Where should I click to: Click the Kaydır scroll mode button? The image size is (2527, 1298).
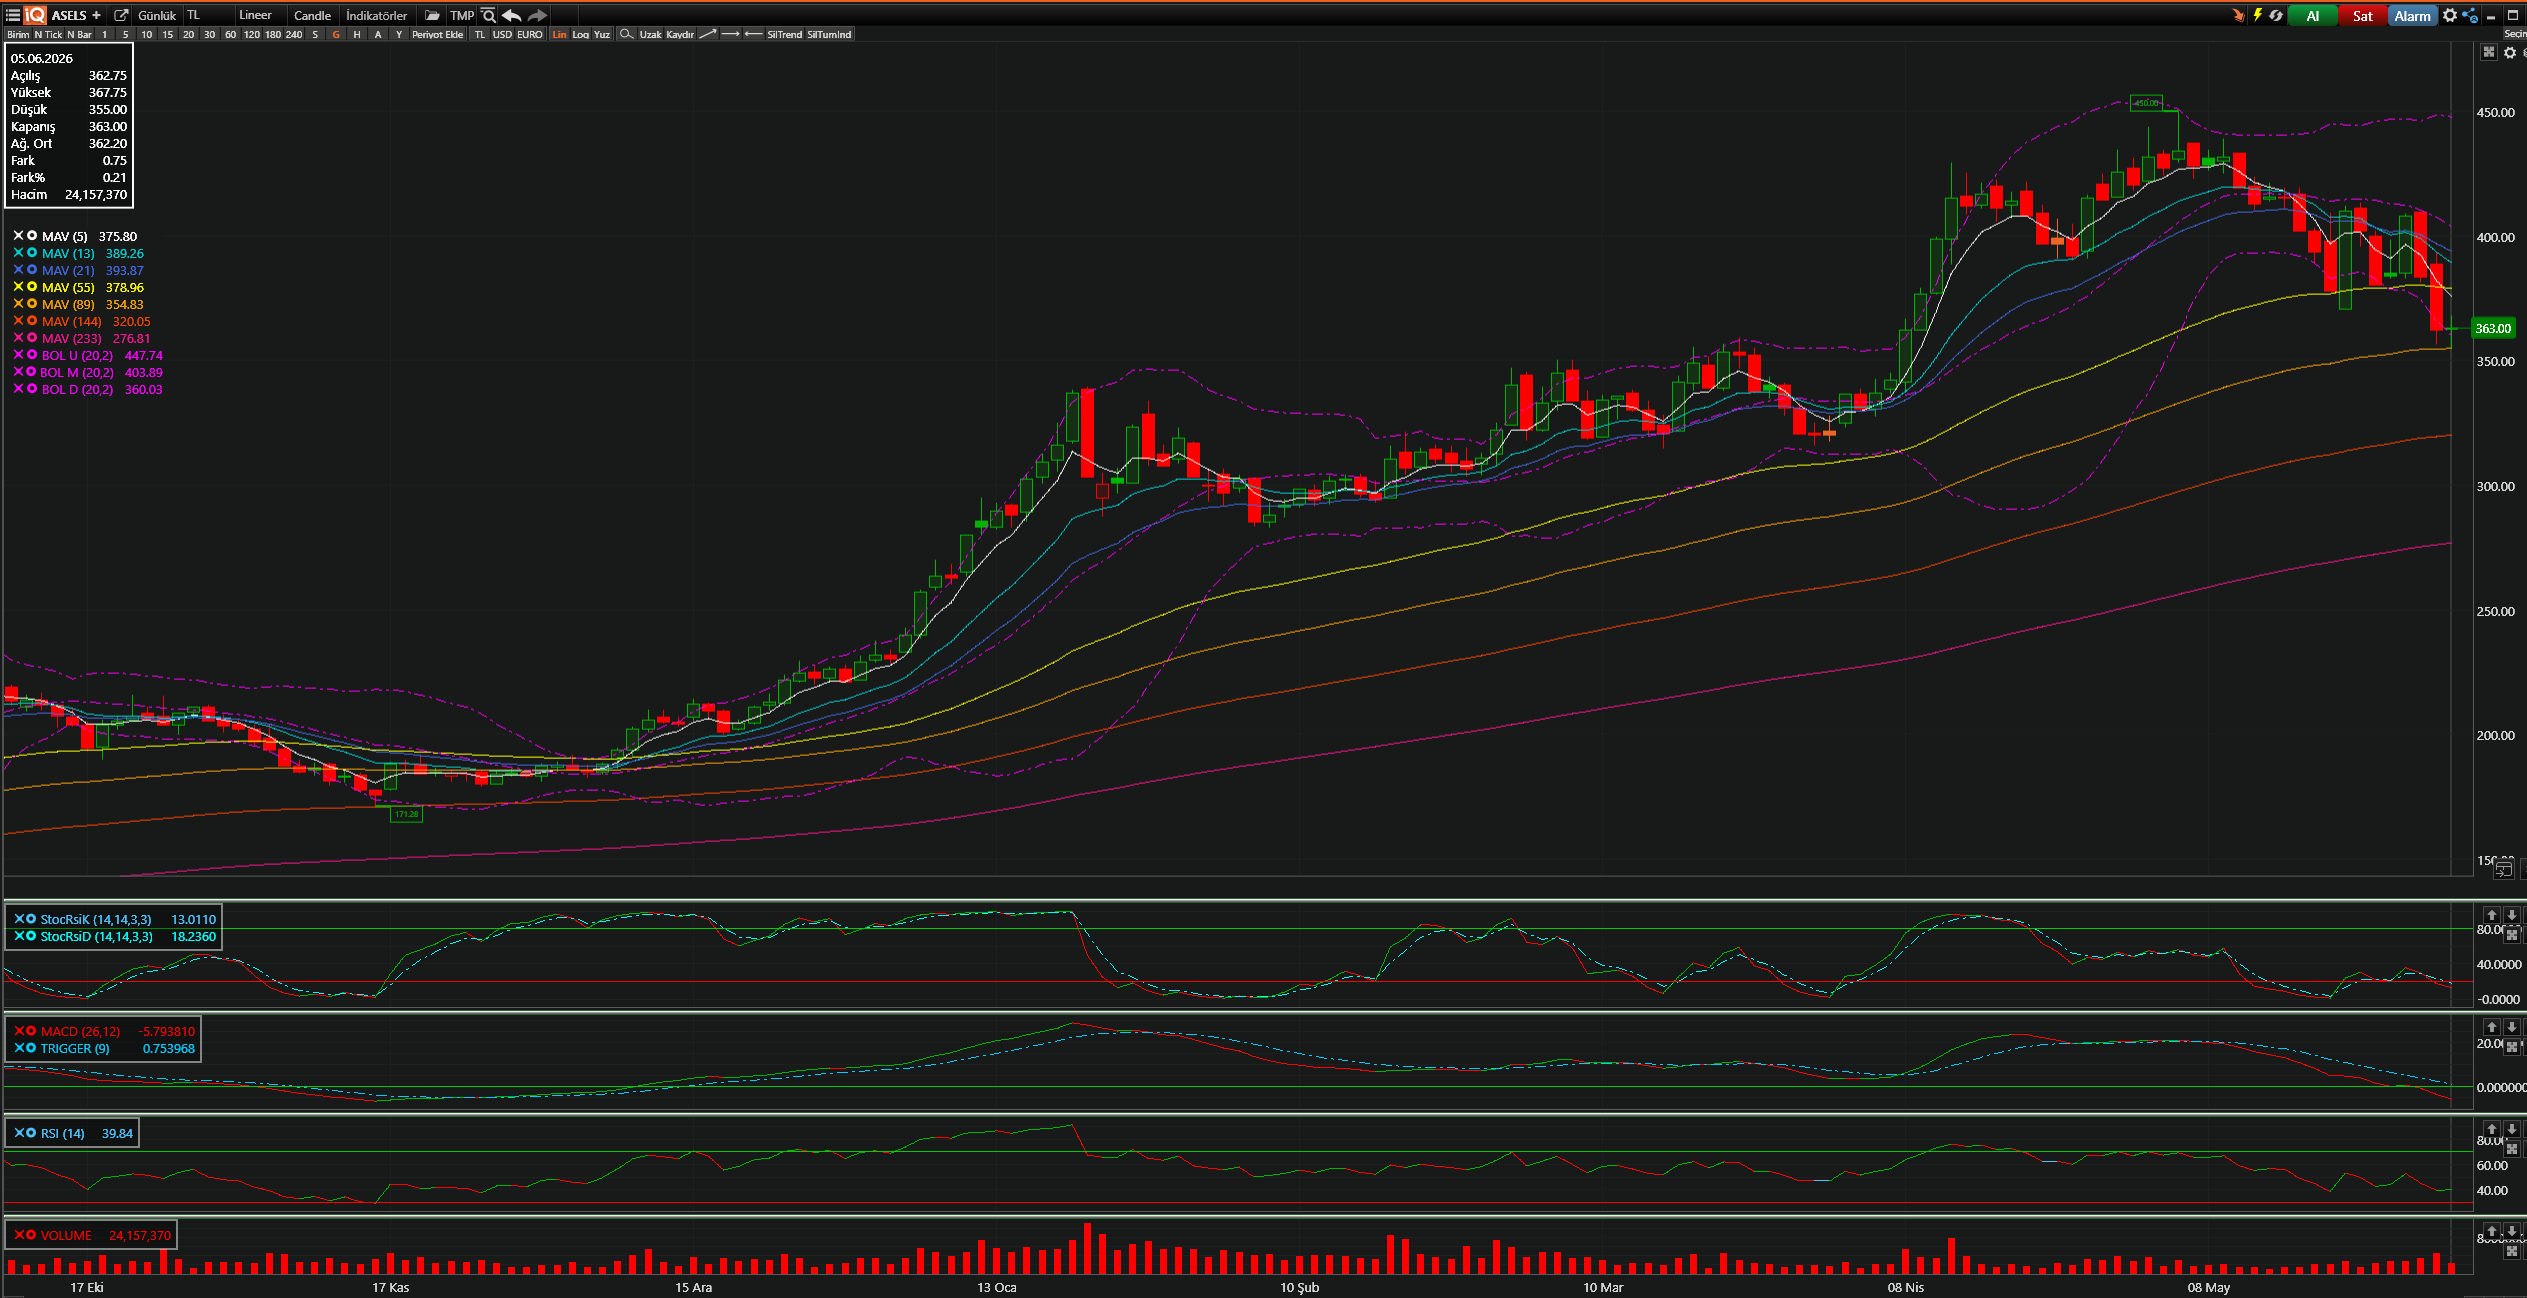click(x=680, y=34)
